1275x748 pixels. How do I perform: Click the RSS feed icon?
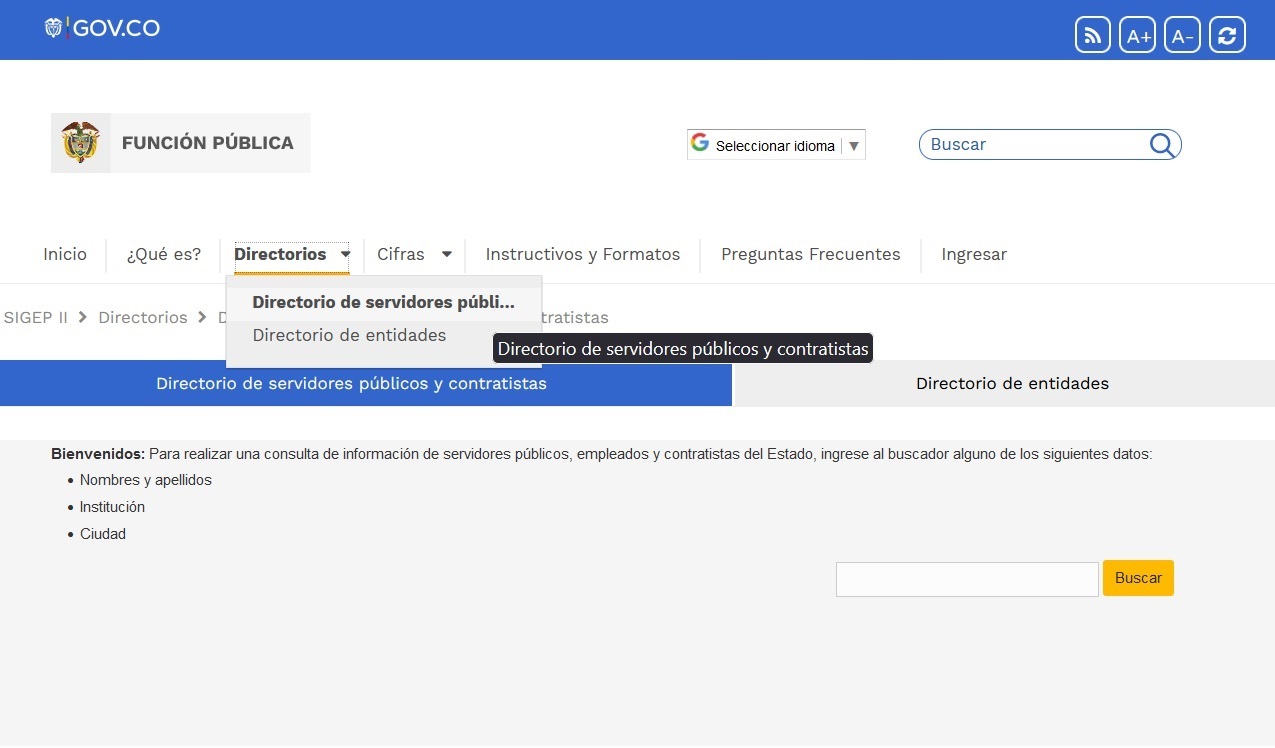[x=1092, y=36]
